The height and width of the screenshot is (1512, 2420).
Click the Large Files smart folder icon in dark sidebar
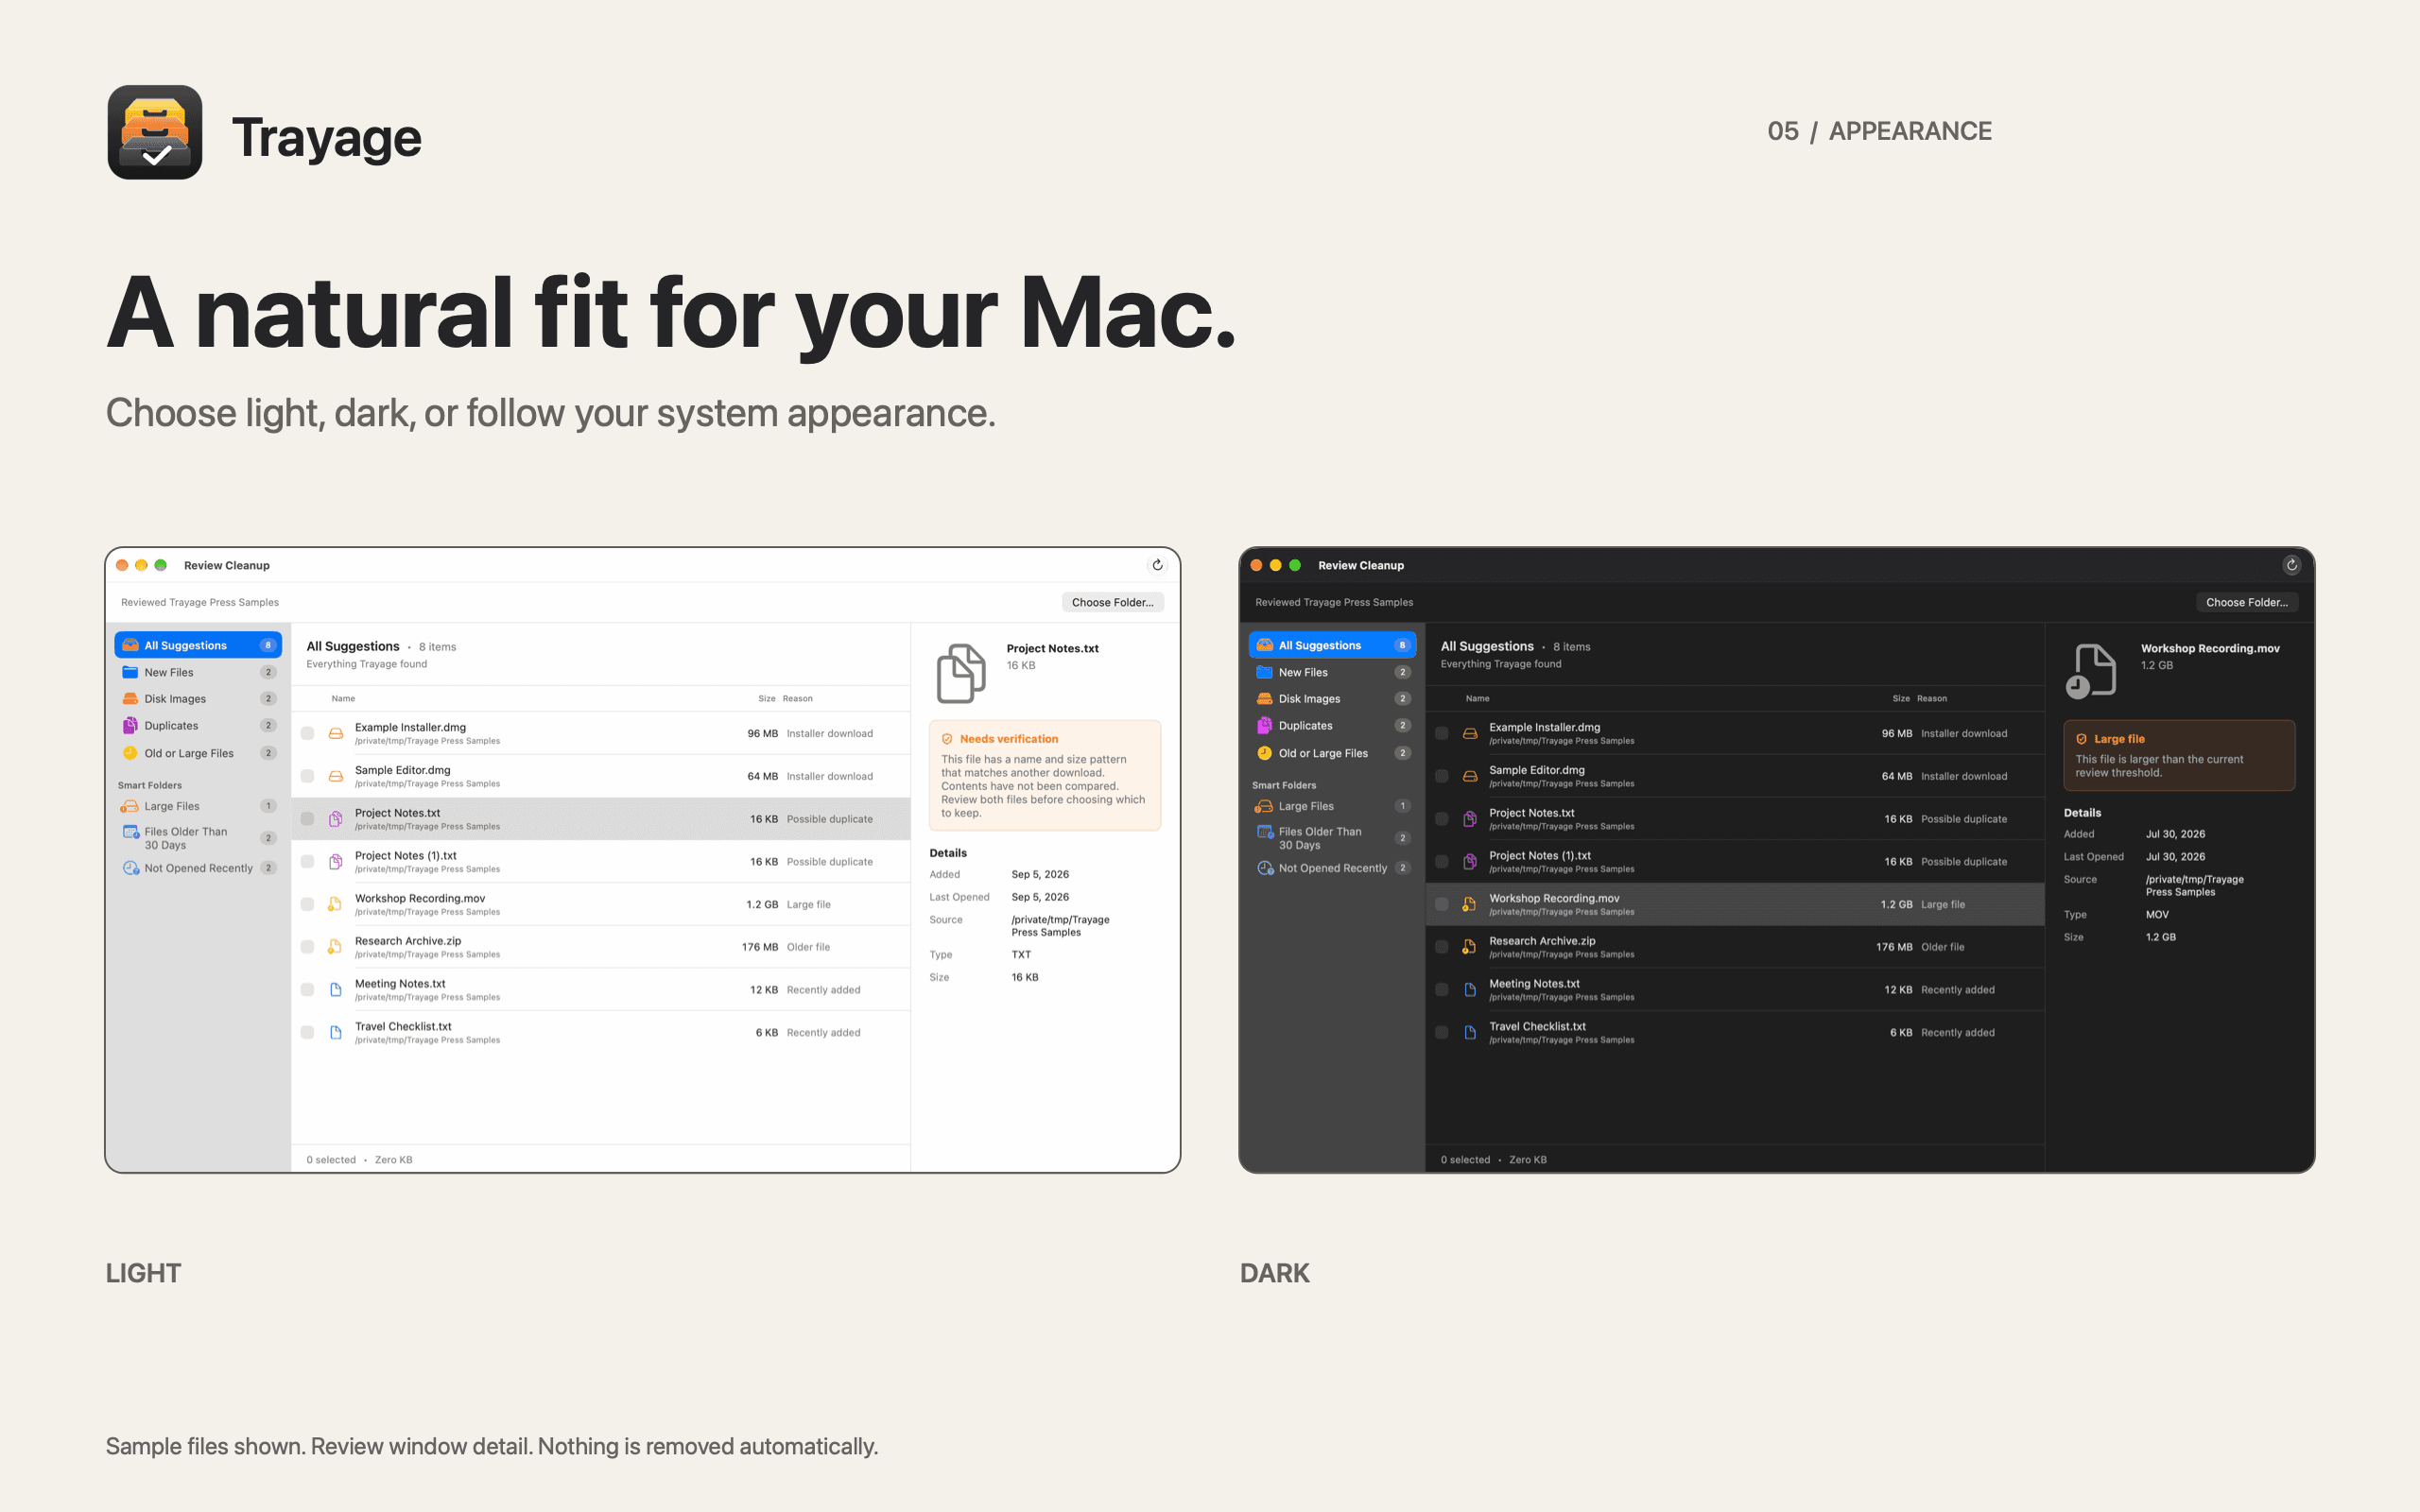pos(1264,806)
